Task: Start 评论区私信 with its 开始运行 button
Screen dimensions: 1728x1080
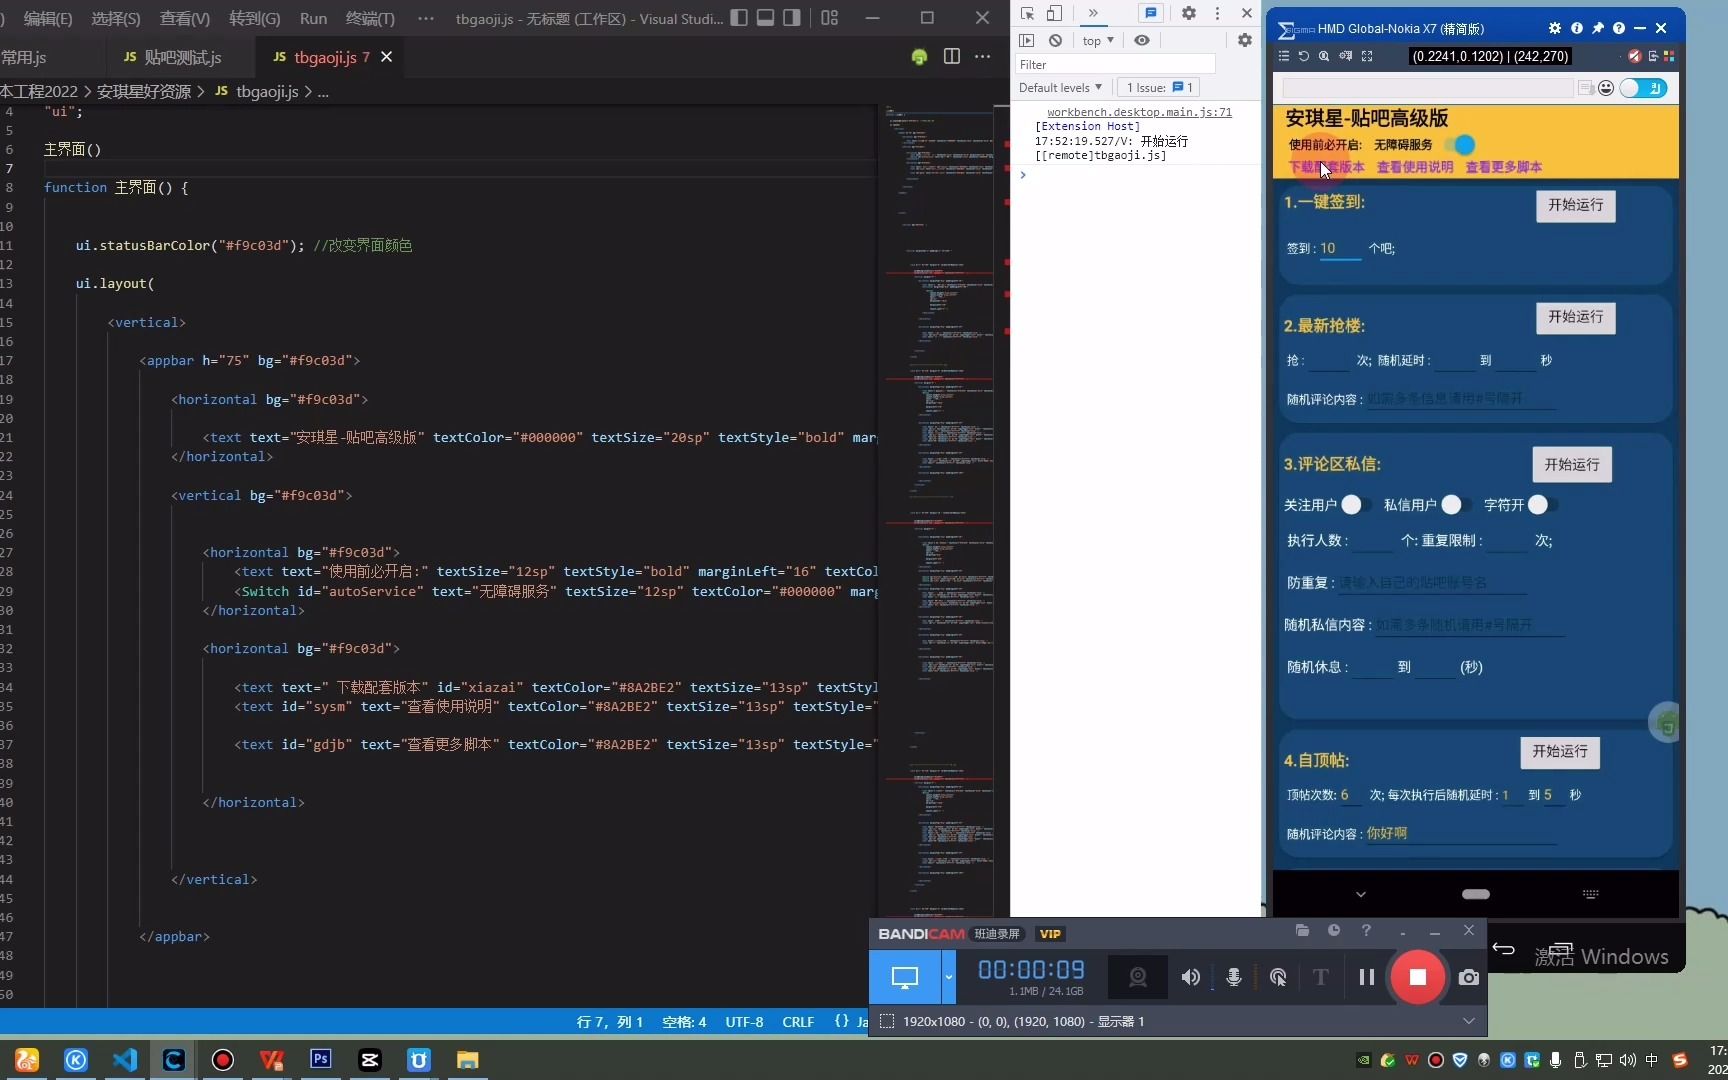Action: pos(1571,465)
